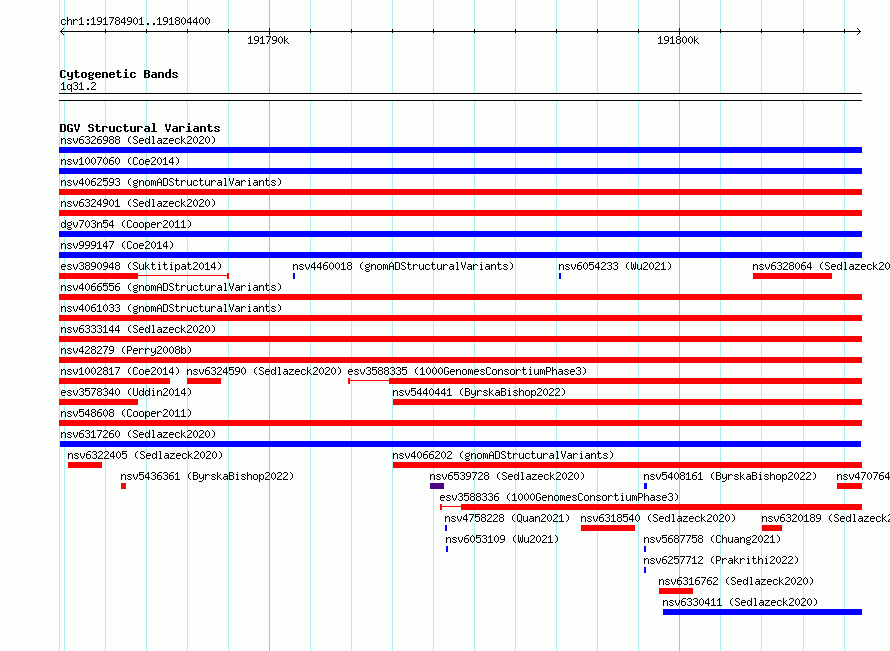
Task: Select nsv6318540 (Sedlazeck2020) label
Action: [658, 518]
